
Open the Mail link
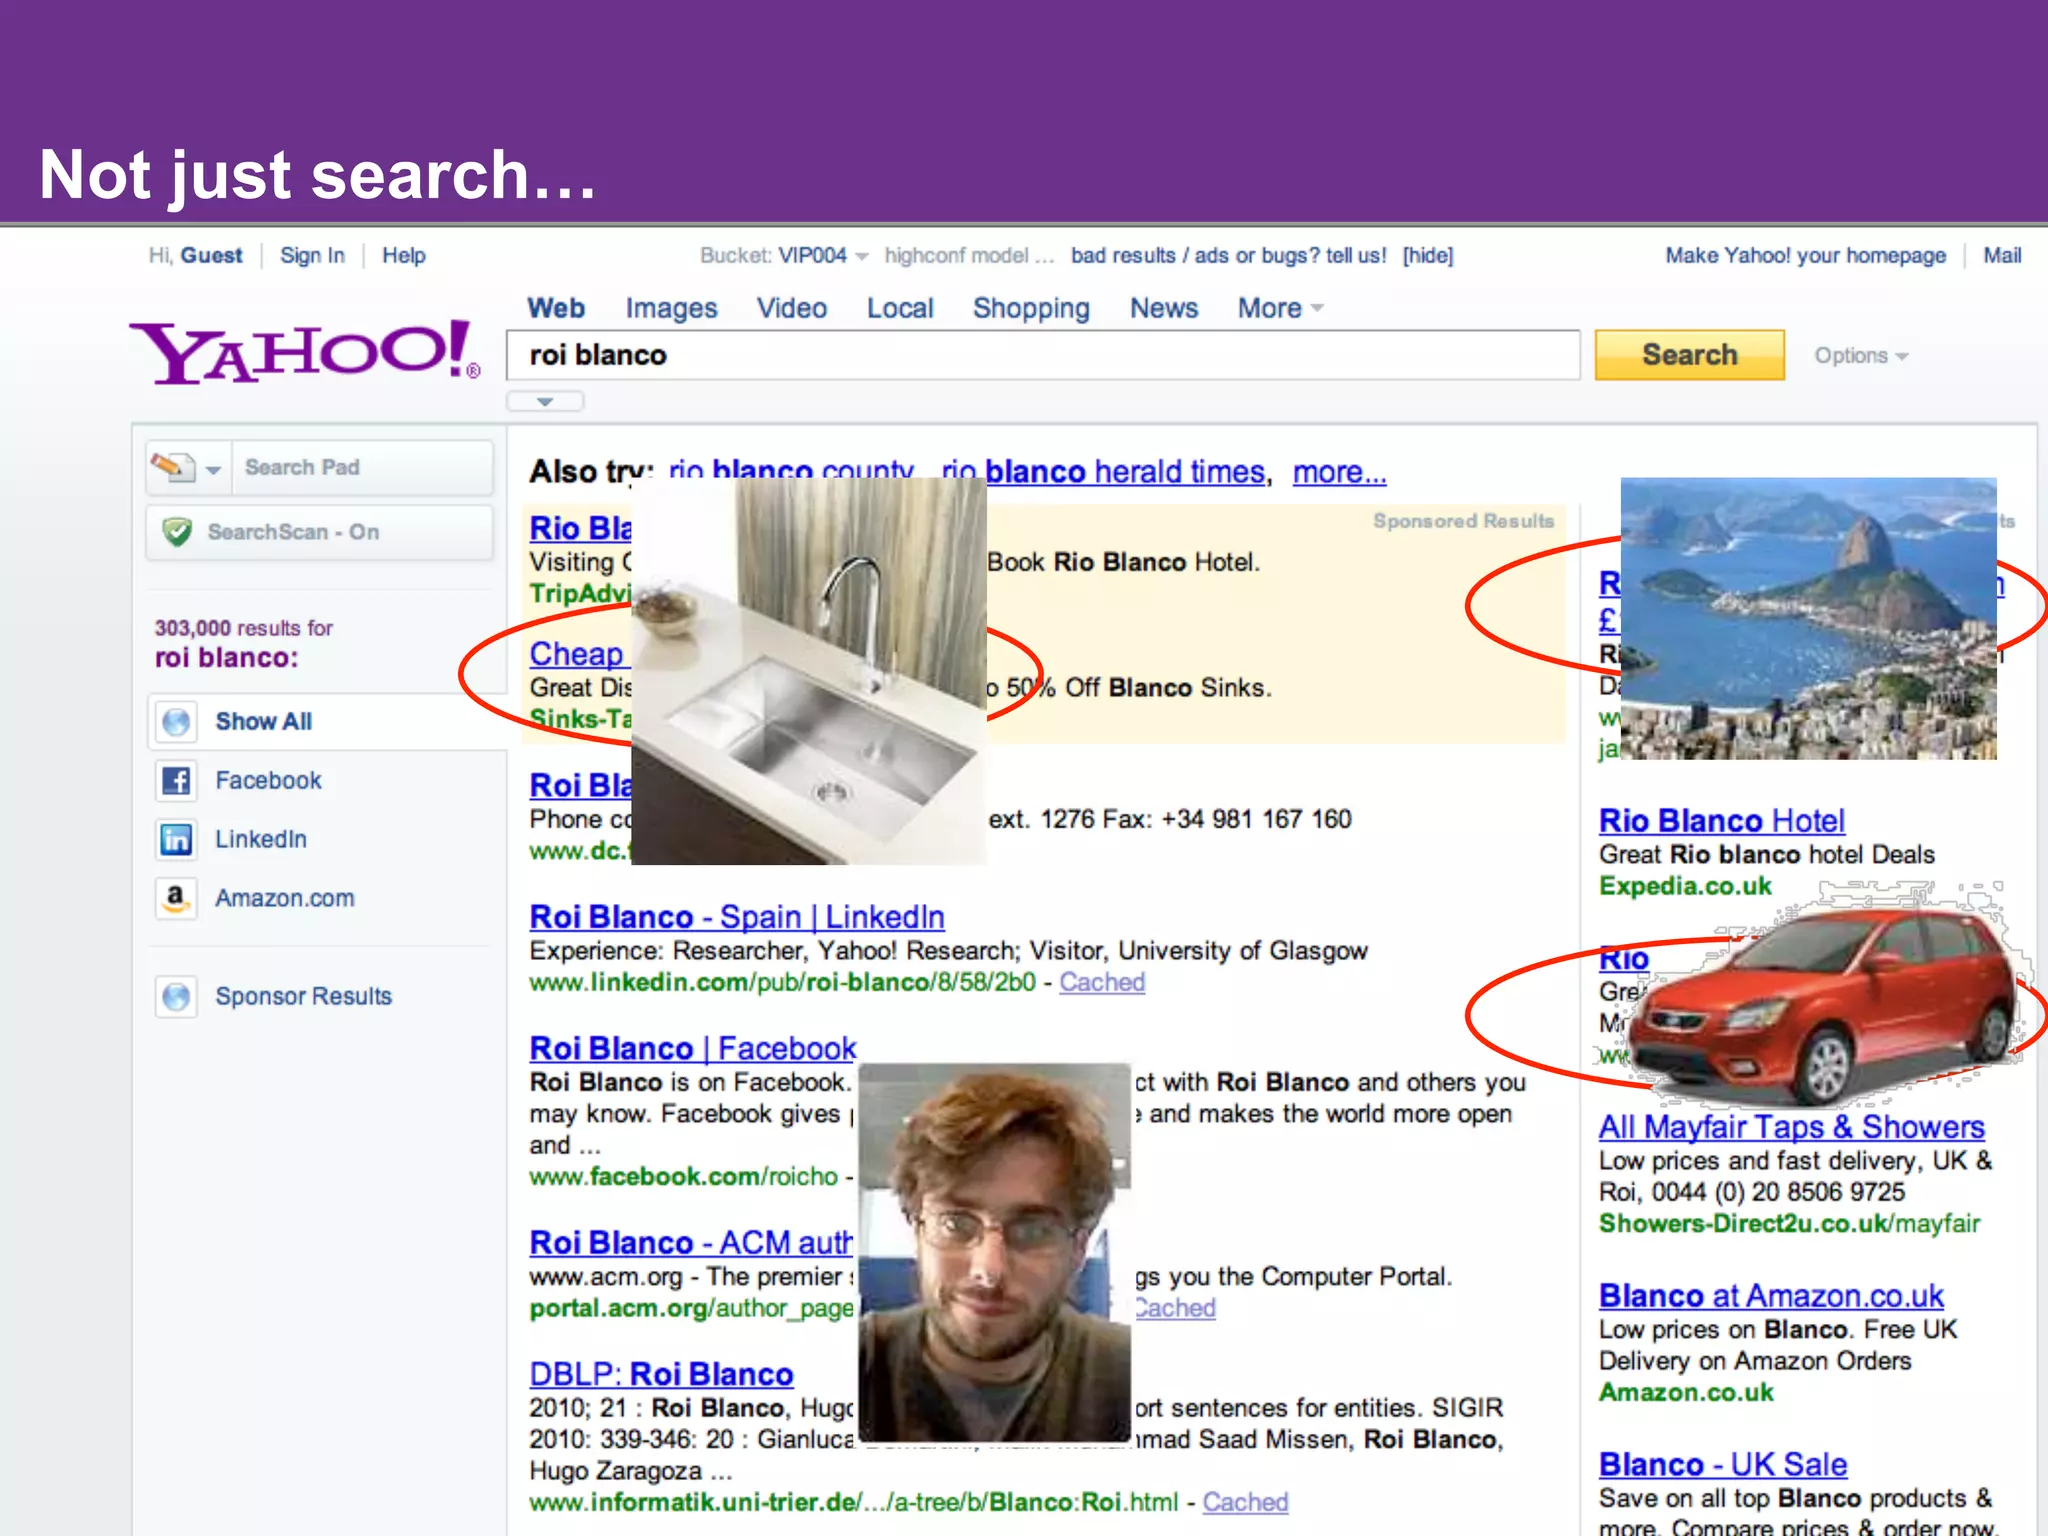(2002, 256)
